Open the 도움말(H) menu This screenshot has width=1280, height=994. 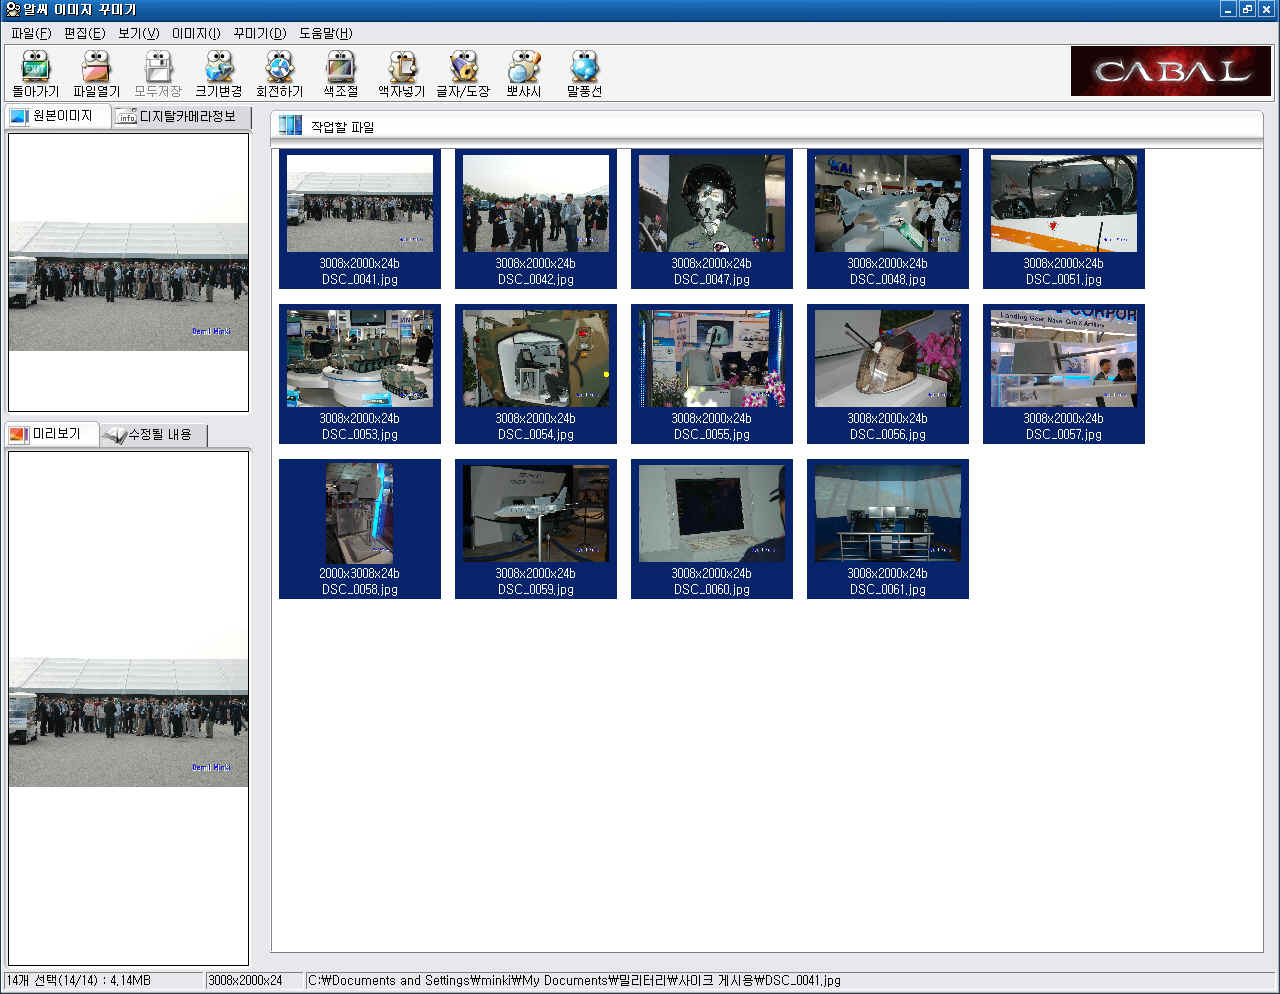coord(326,33)
